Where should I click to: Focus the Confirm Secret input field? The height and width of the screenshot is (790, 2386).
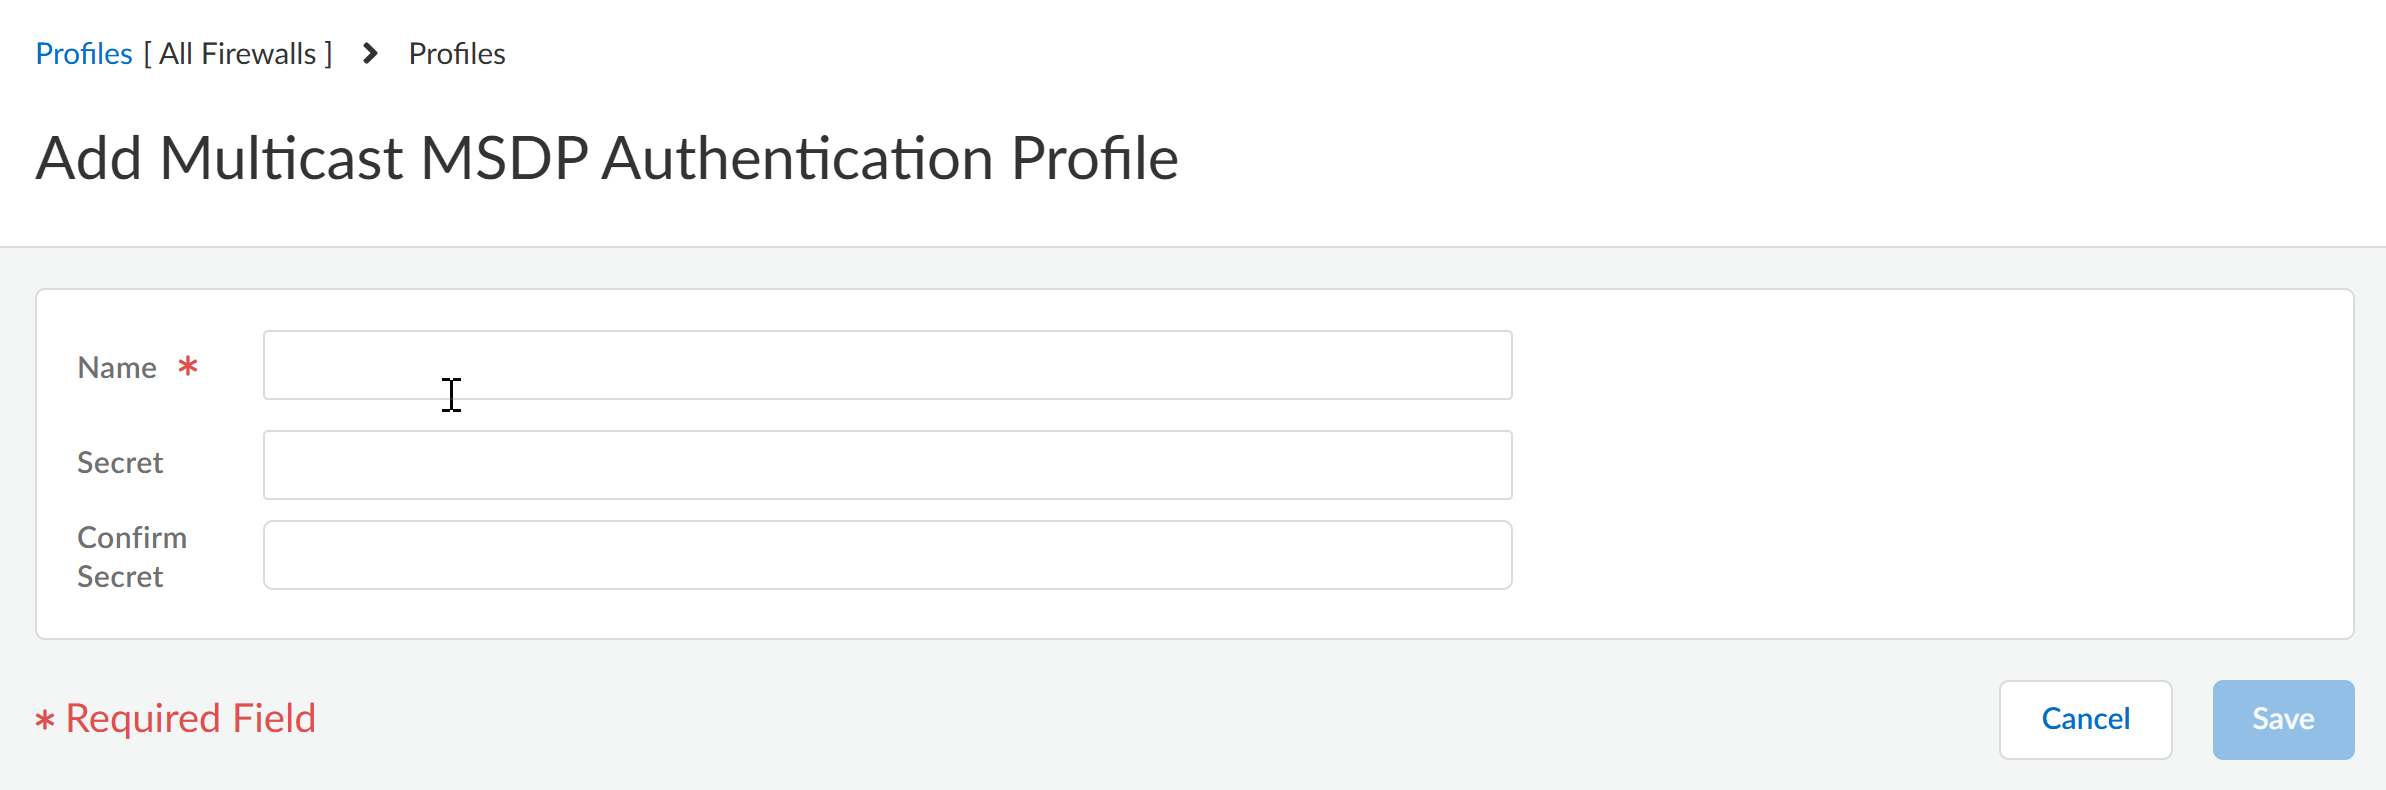click(x=887, y=555)
